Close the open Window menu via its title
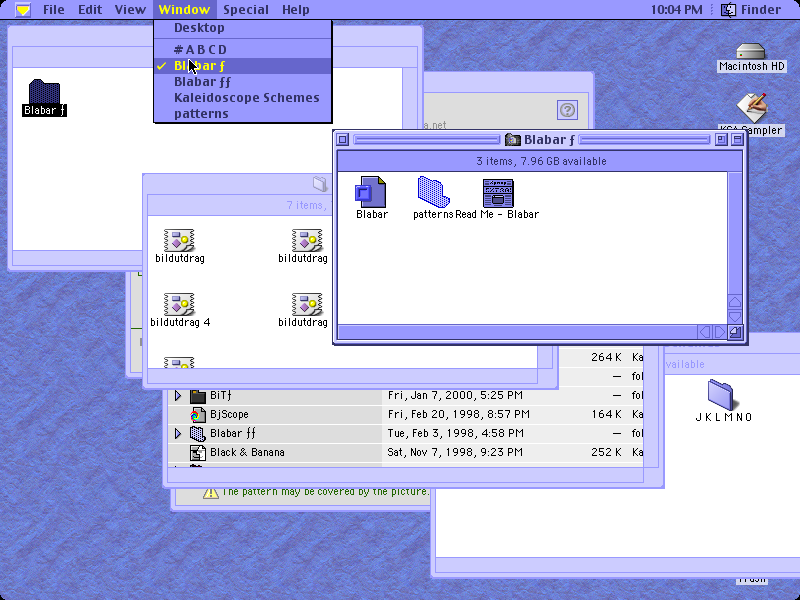 [x=184, y=10]
